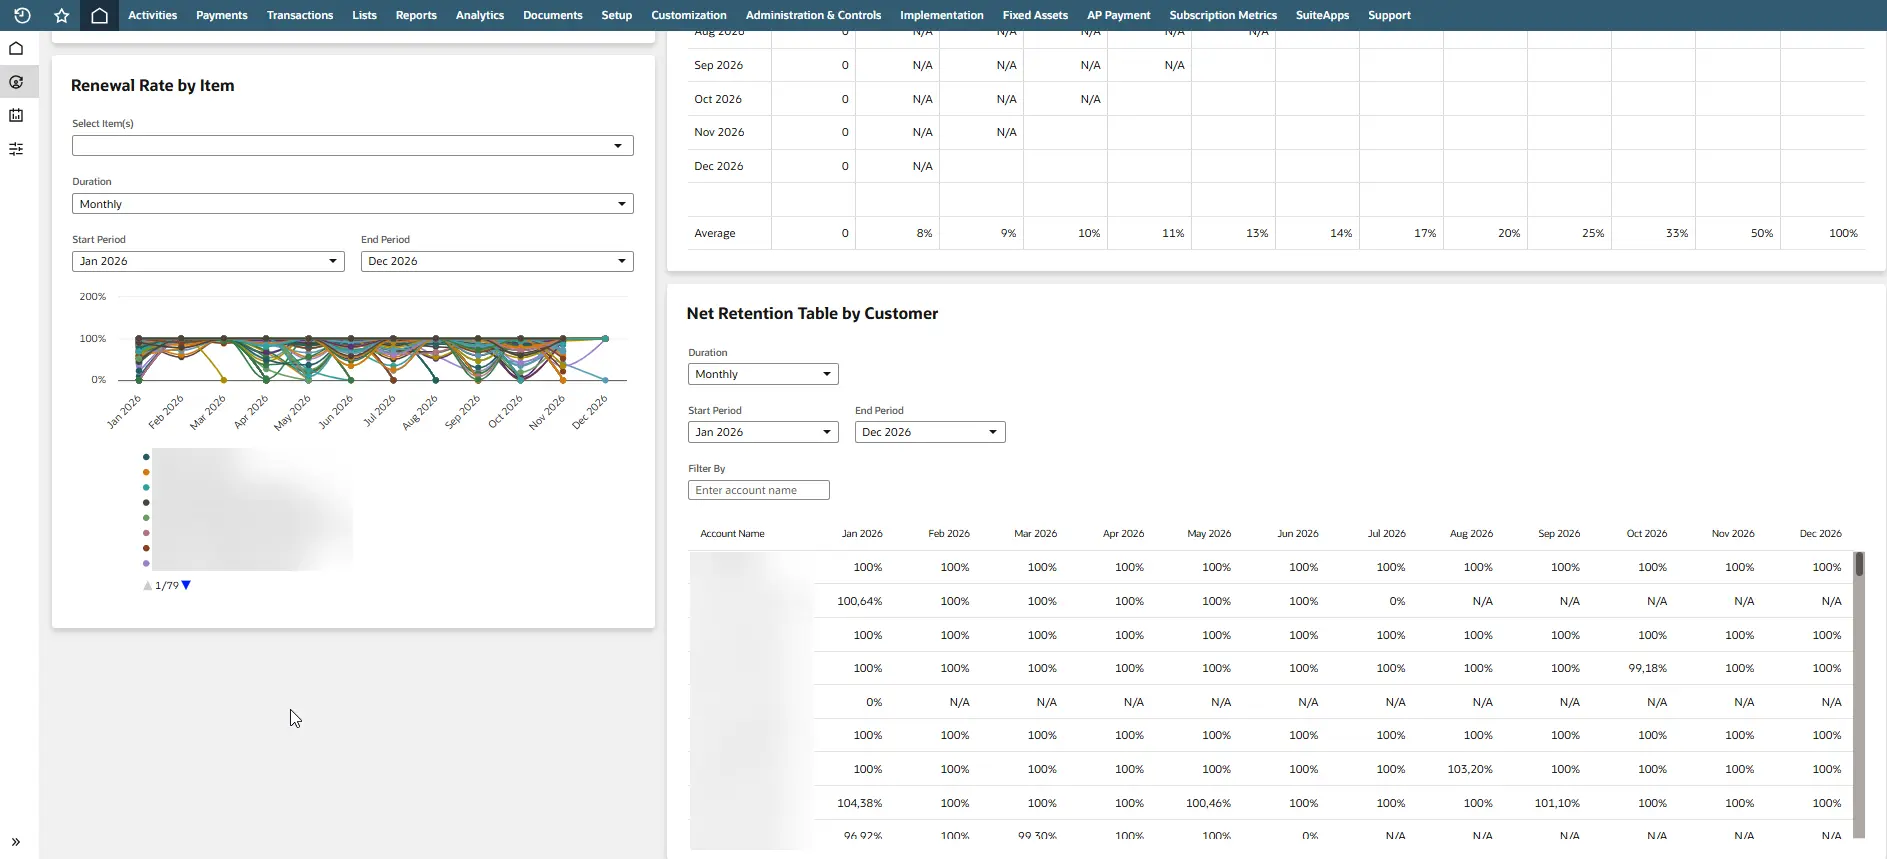Open the Subscription Metrics menu
The image size is (1887, 859).
(1223, 15)
